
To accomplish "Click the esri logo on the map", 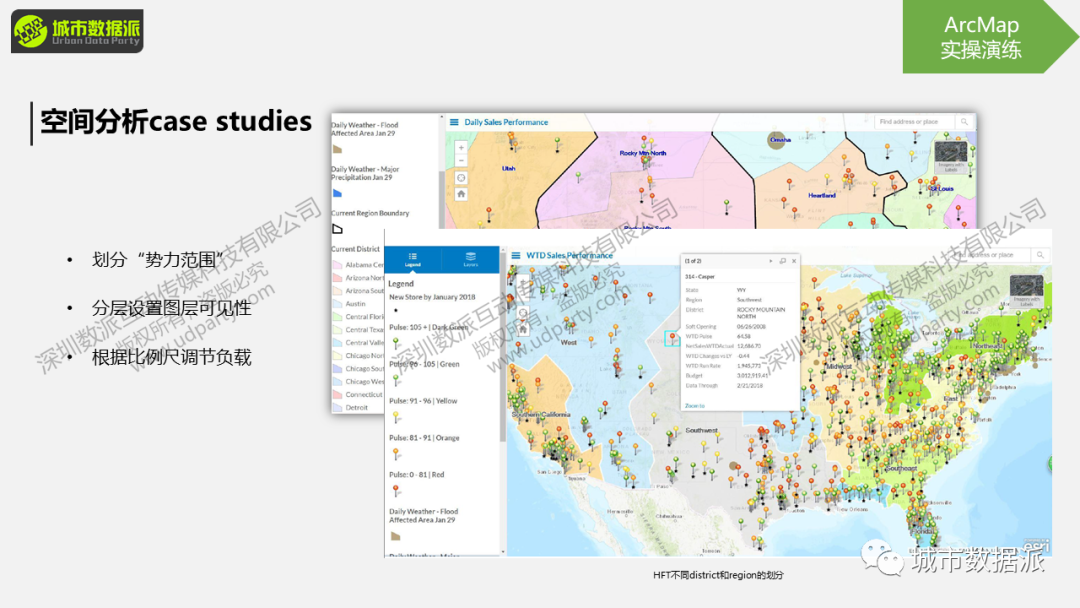I will pyautogui.click(x=1036, y=547).
